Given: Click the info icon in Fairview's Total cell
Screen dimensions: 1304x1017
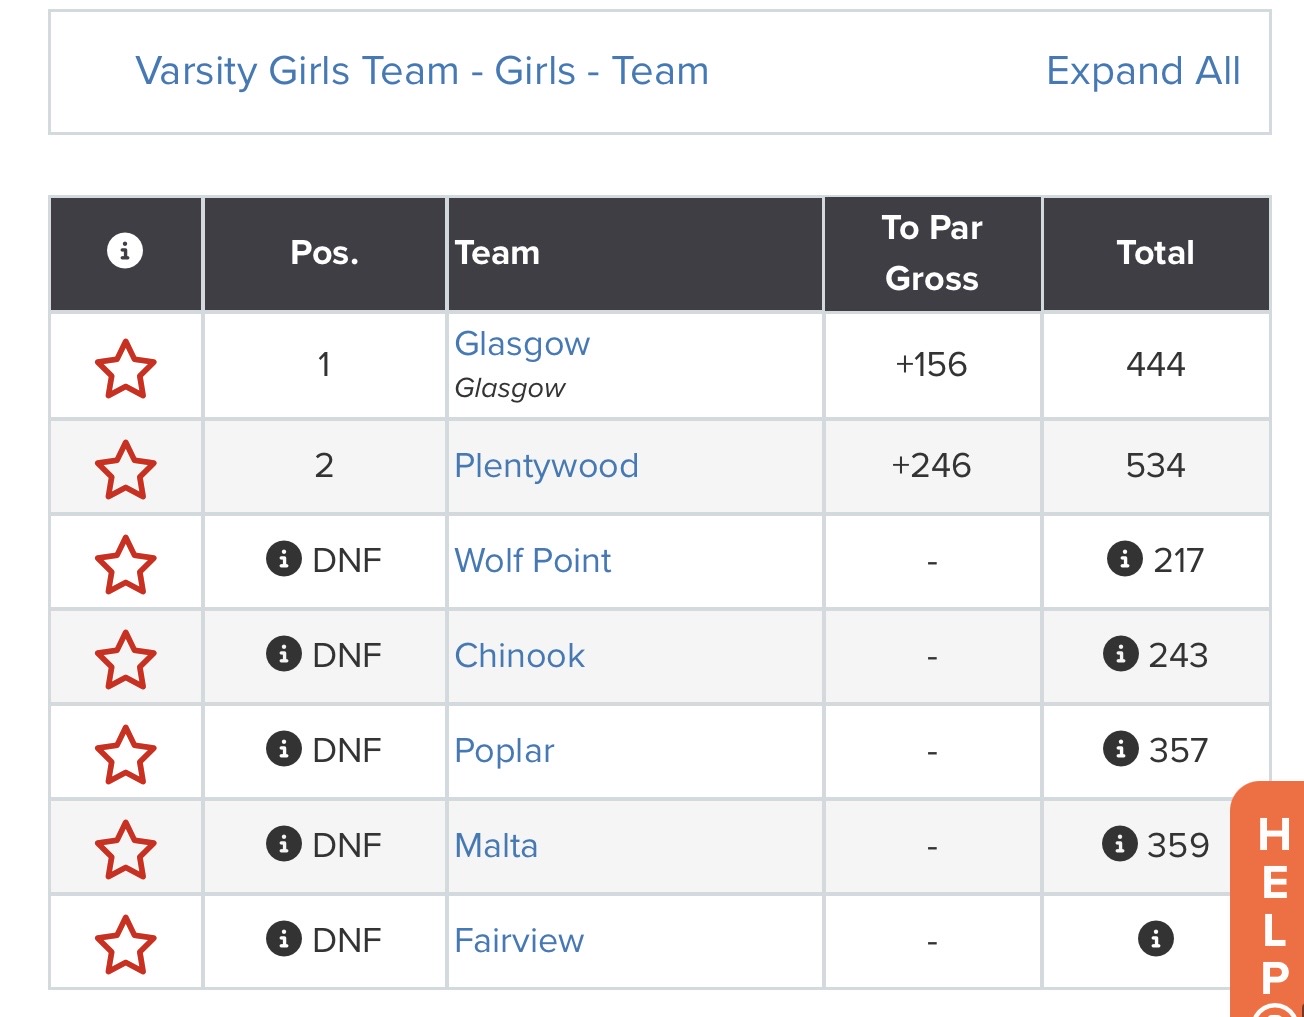Looking at the screenshot, I should [1156, 939].
